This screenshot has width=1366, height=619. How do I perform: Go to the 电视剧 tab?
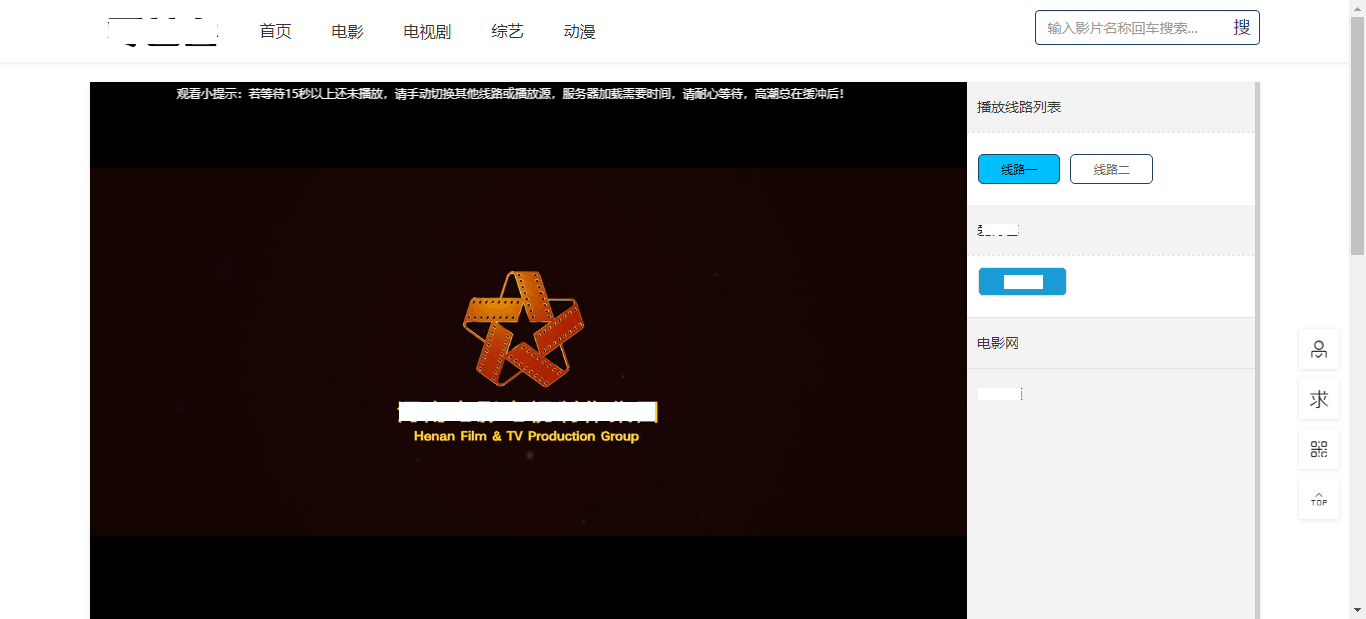click(426, 31)
